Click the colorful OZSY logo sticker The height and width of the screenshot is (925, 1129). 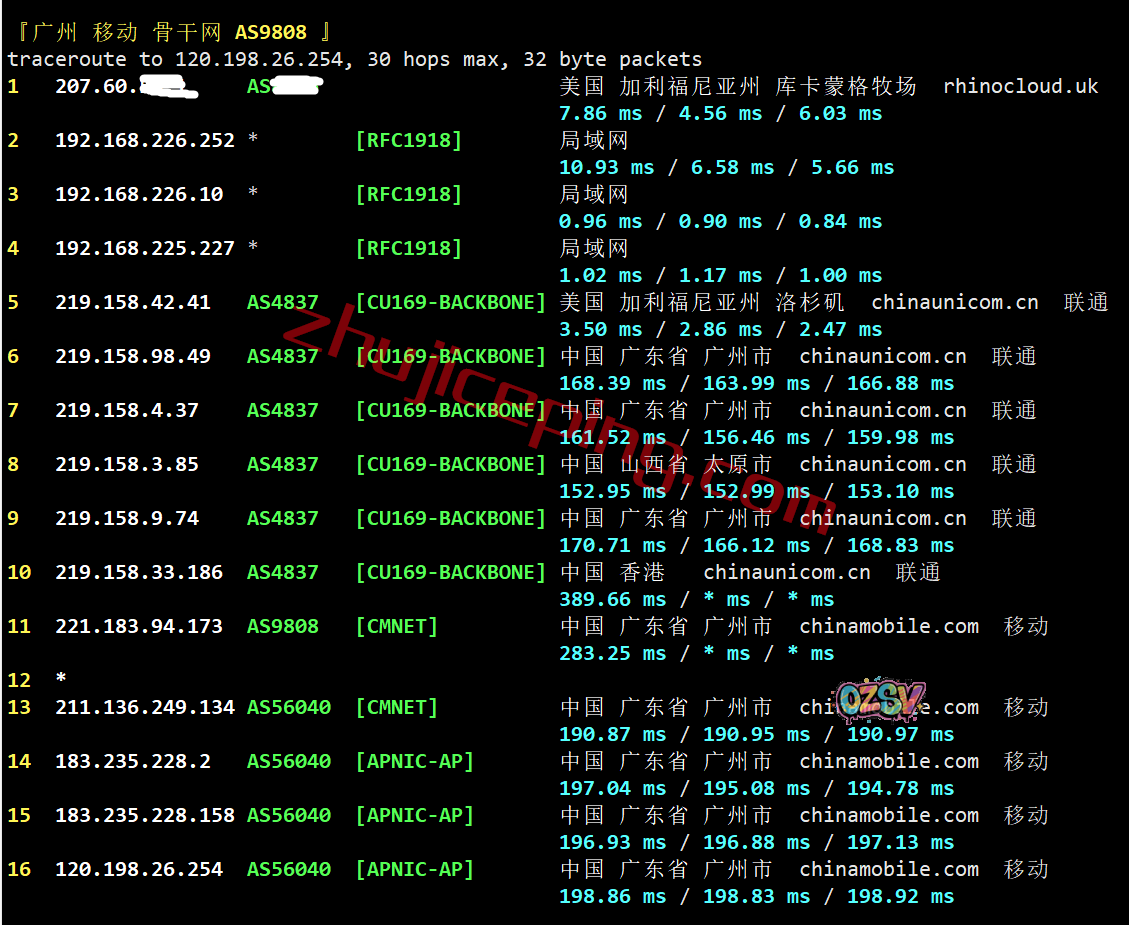[x=879, y=701]
